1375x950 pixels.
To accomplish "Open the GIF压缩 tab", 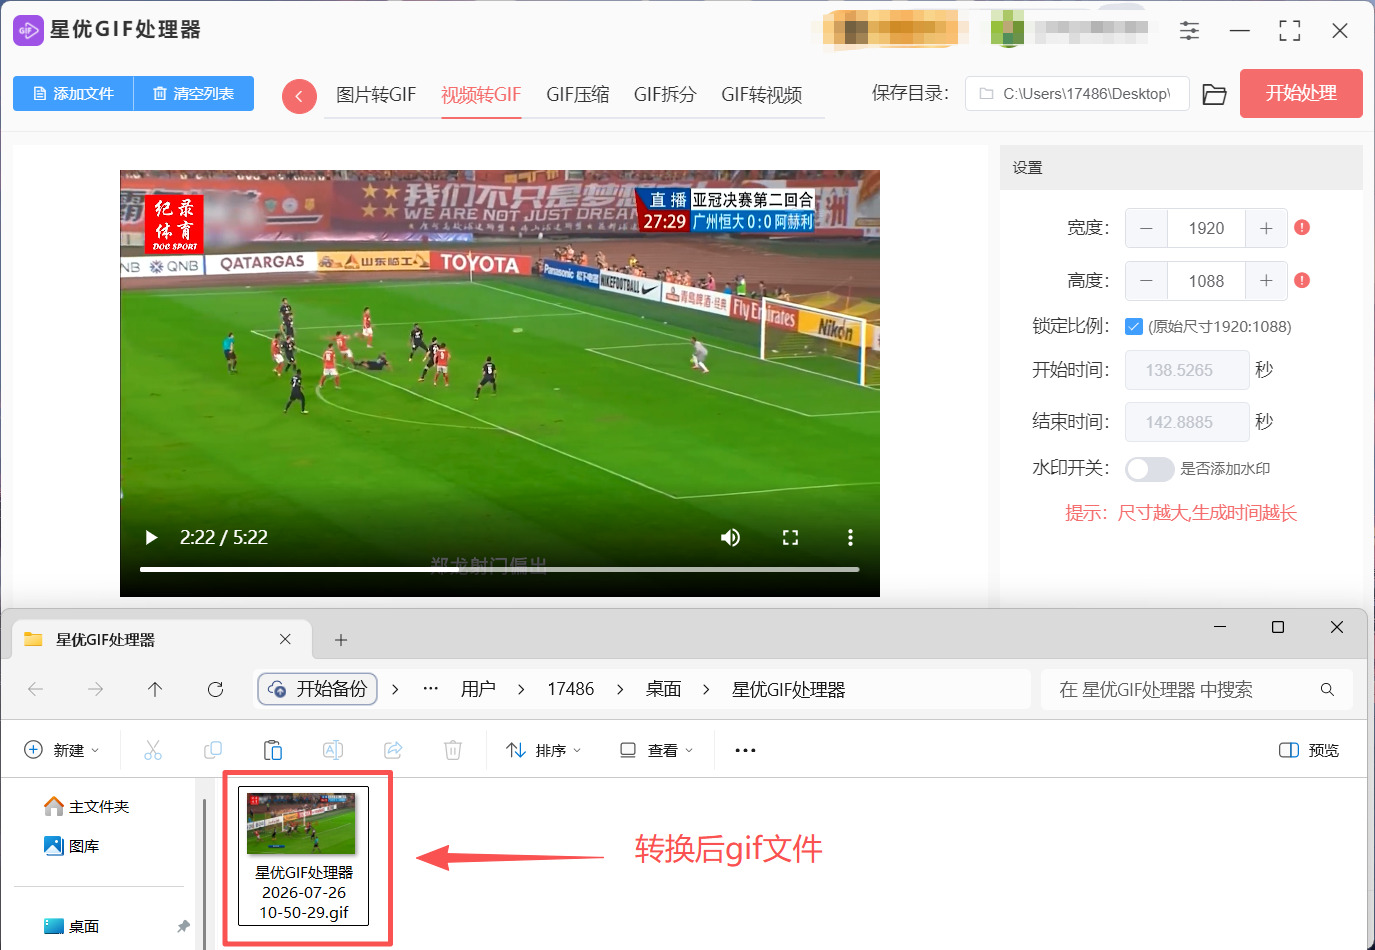I will pyautogui.click(x=577, y=95).
